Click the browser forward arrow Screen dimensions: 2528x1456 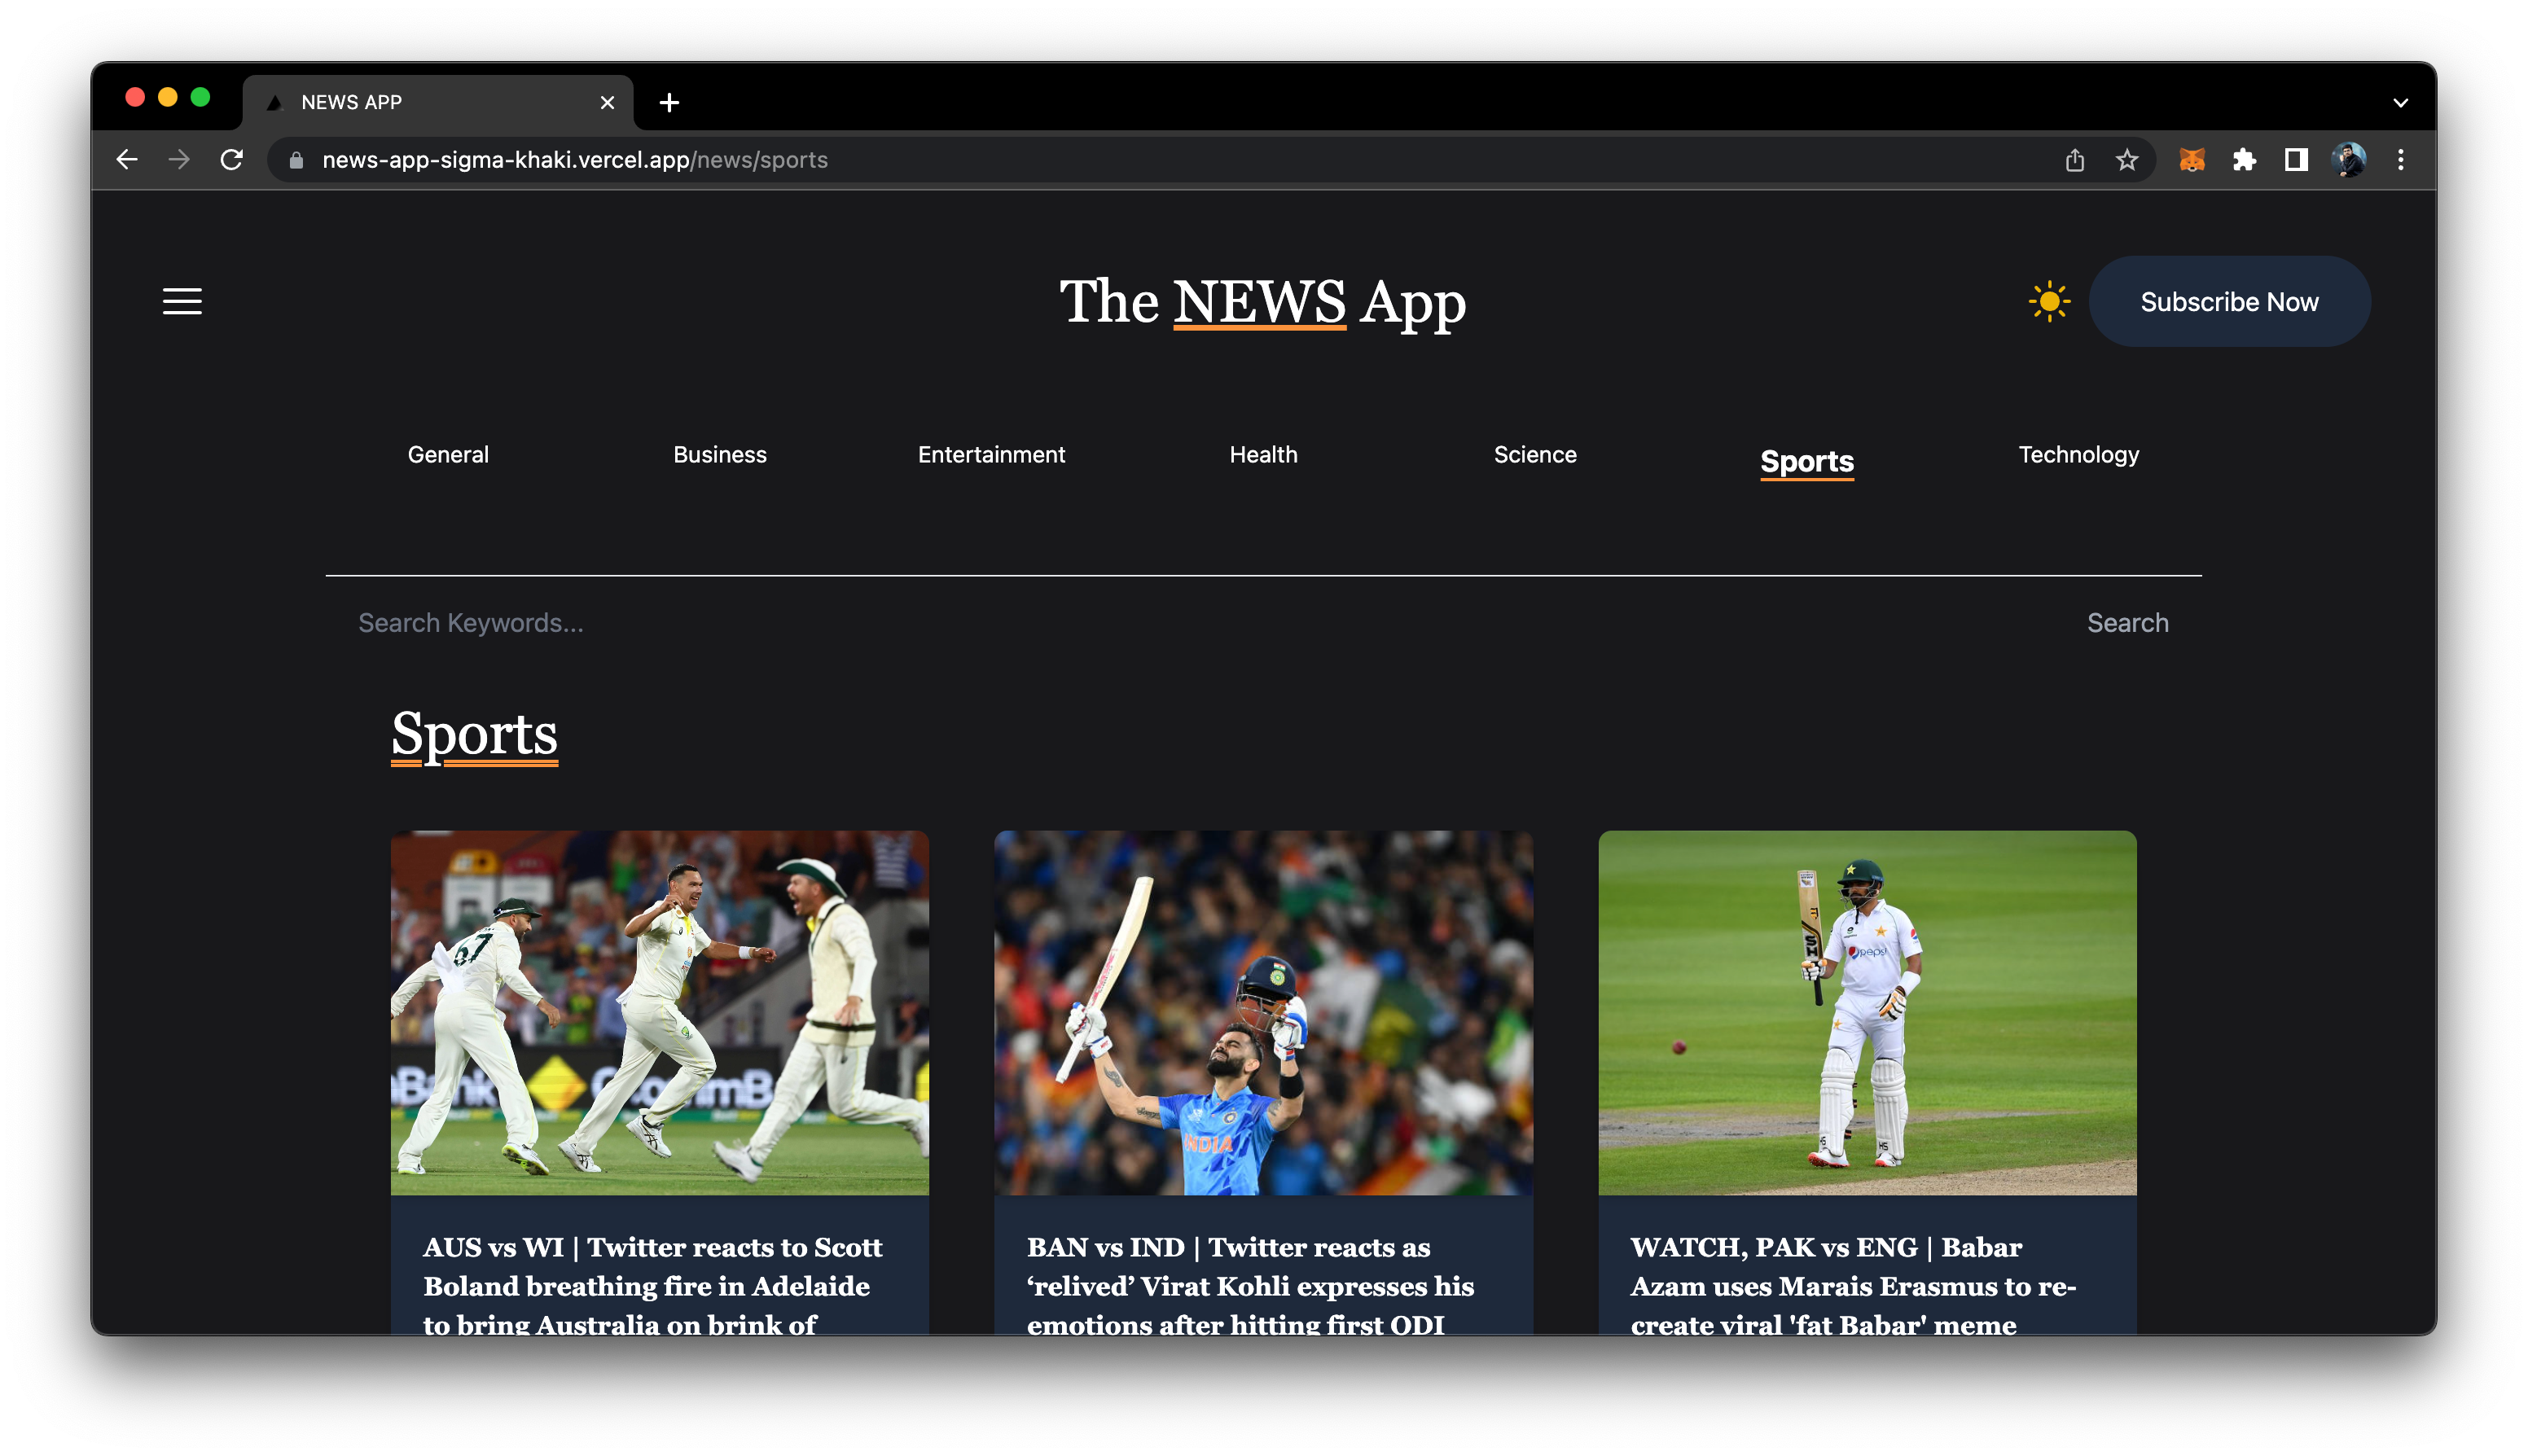tap(179, 160)
